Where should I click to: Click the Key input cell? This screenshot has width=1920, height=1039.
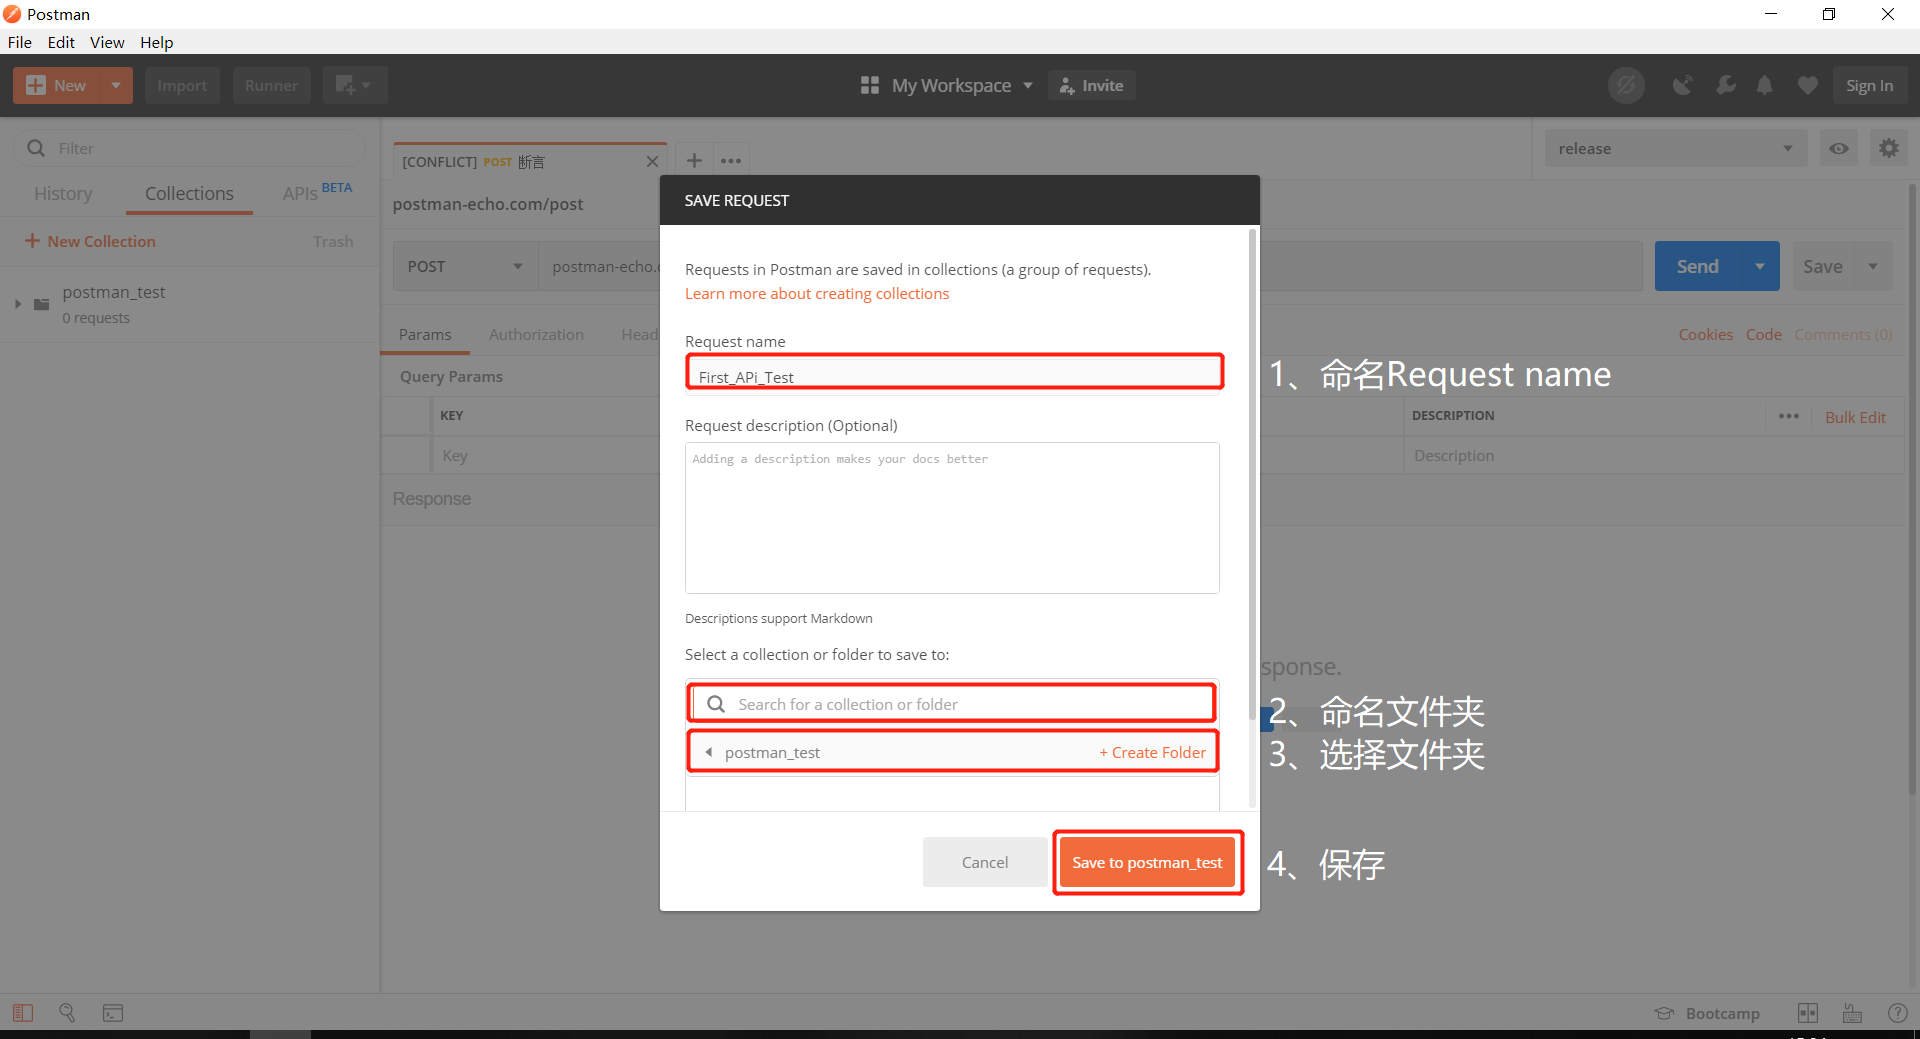pos(545,456)
